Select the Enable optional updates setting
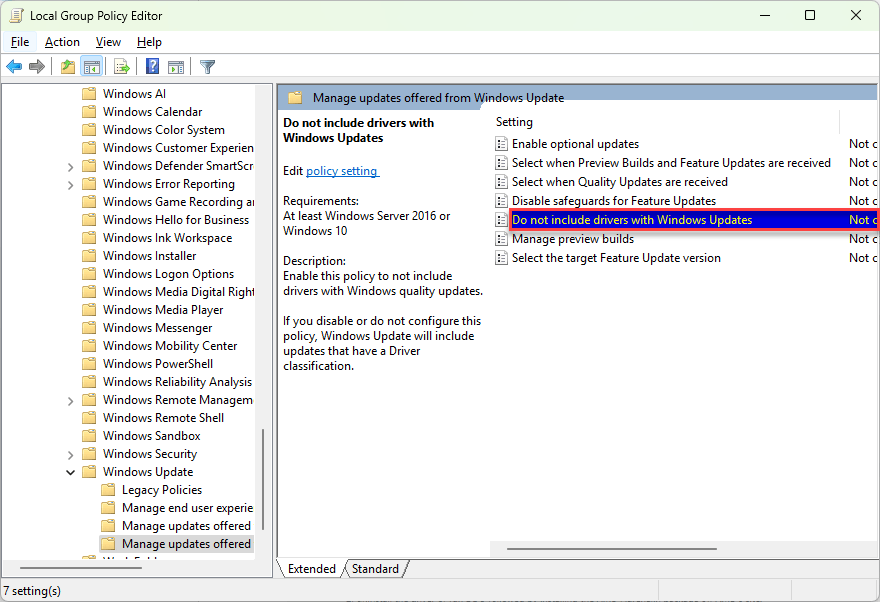880x602 pixels. 575,144
